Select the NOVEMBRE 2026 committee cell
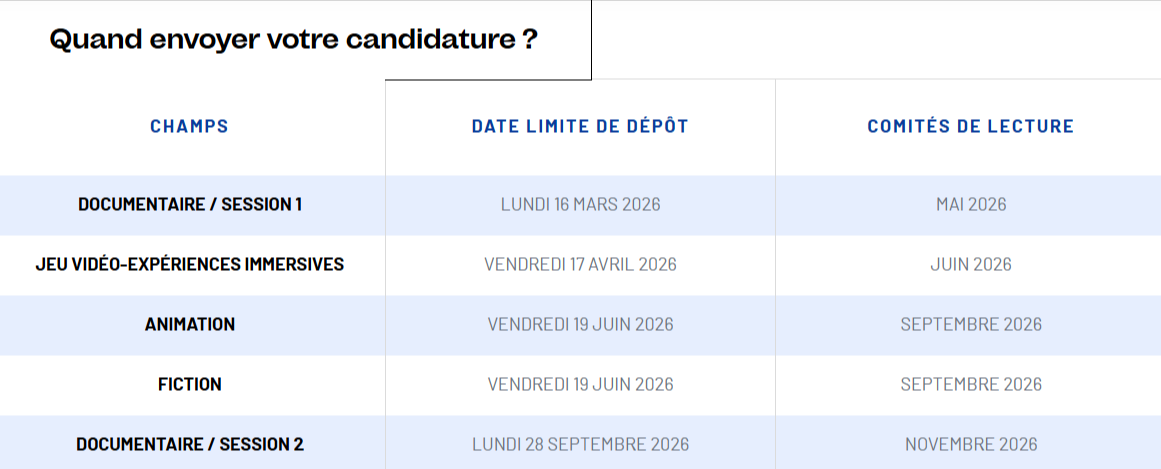The image size is (1161, 469). tap(971, 444)
